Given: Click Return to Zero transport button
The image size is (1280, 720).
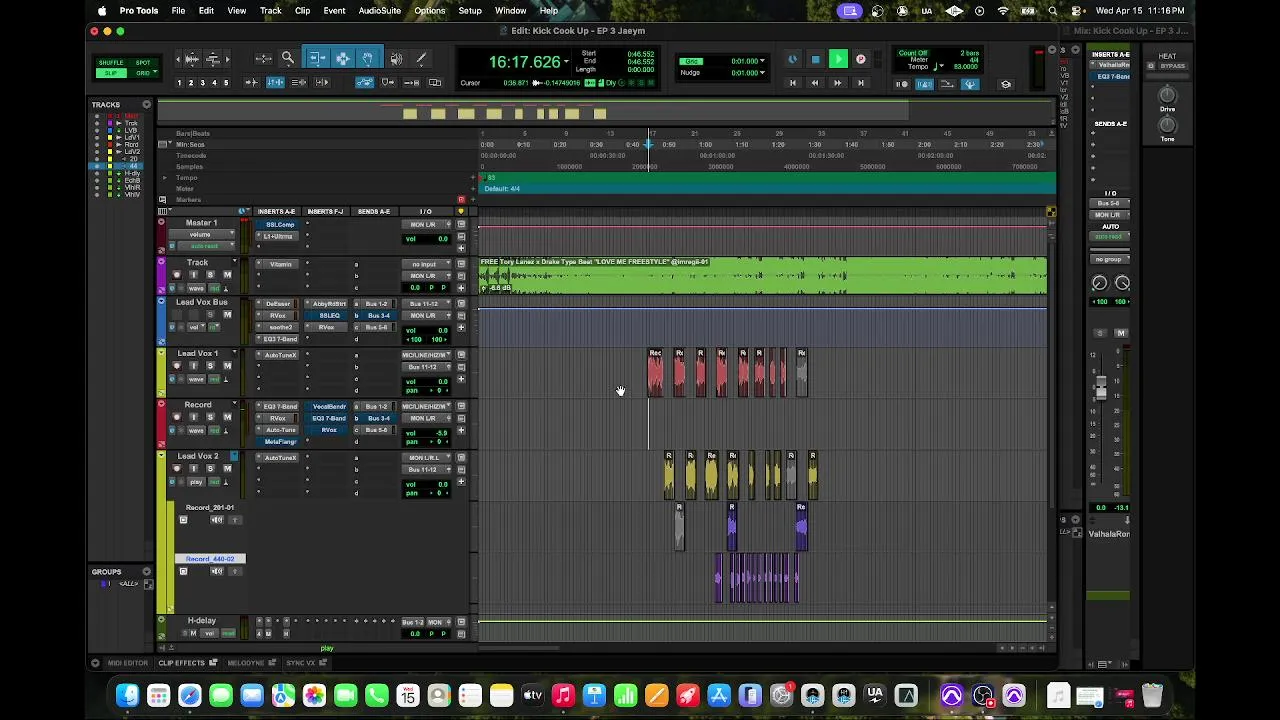Looking at the screenshot, I should (x=793, y=83).
